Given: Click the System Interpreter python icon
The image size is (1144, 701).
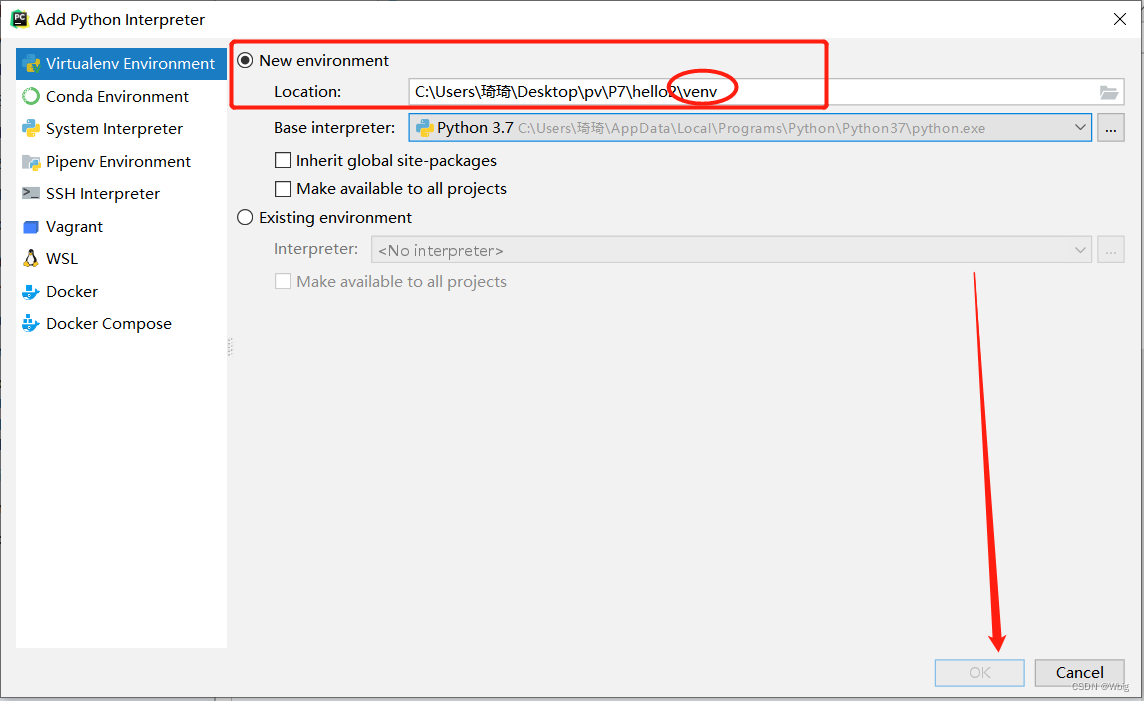Looking at the screenshot, I should [x=31, y=129].
